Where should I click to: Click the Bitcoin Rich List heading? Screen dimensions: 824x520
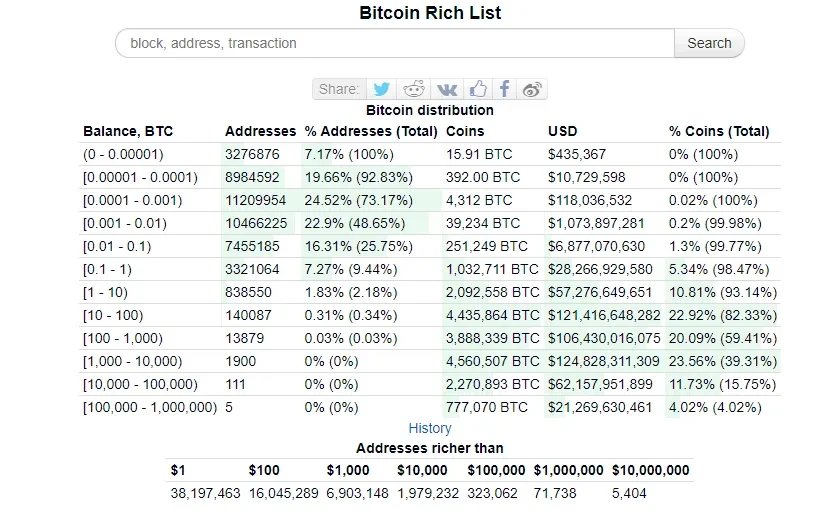430,13
